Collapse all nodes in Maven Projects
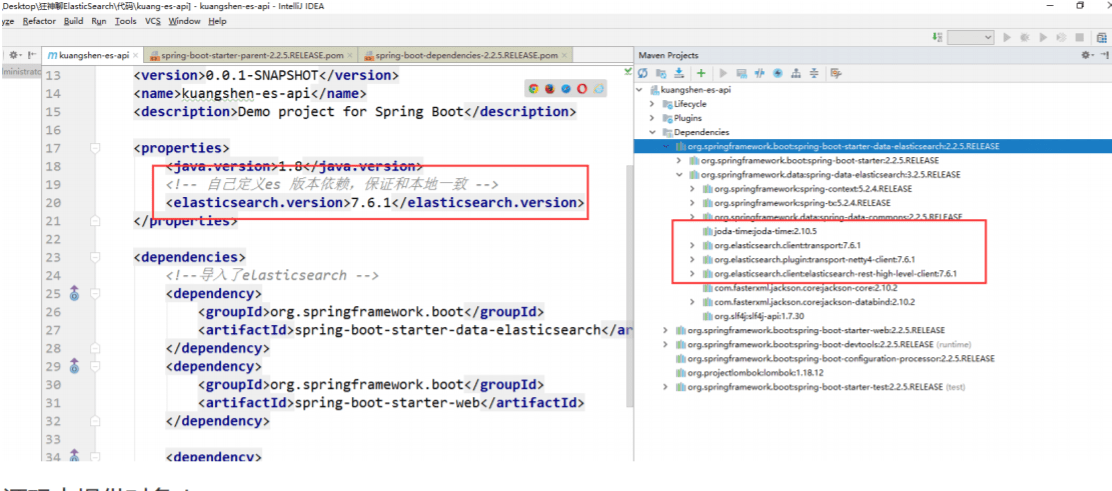 coord(814,73)
